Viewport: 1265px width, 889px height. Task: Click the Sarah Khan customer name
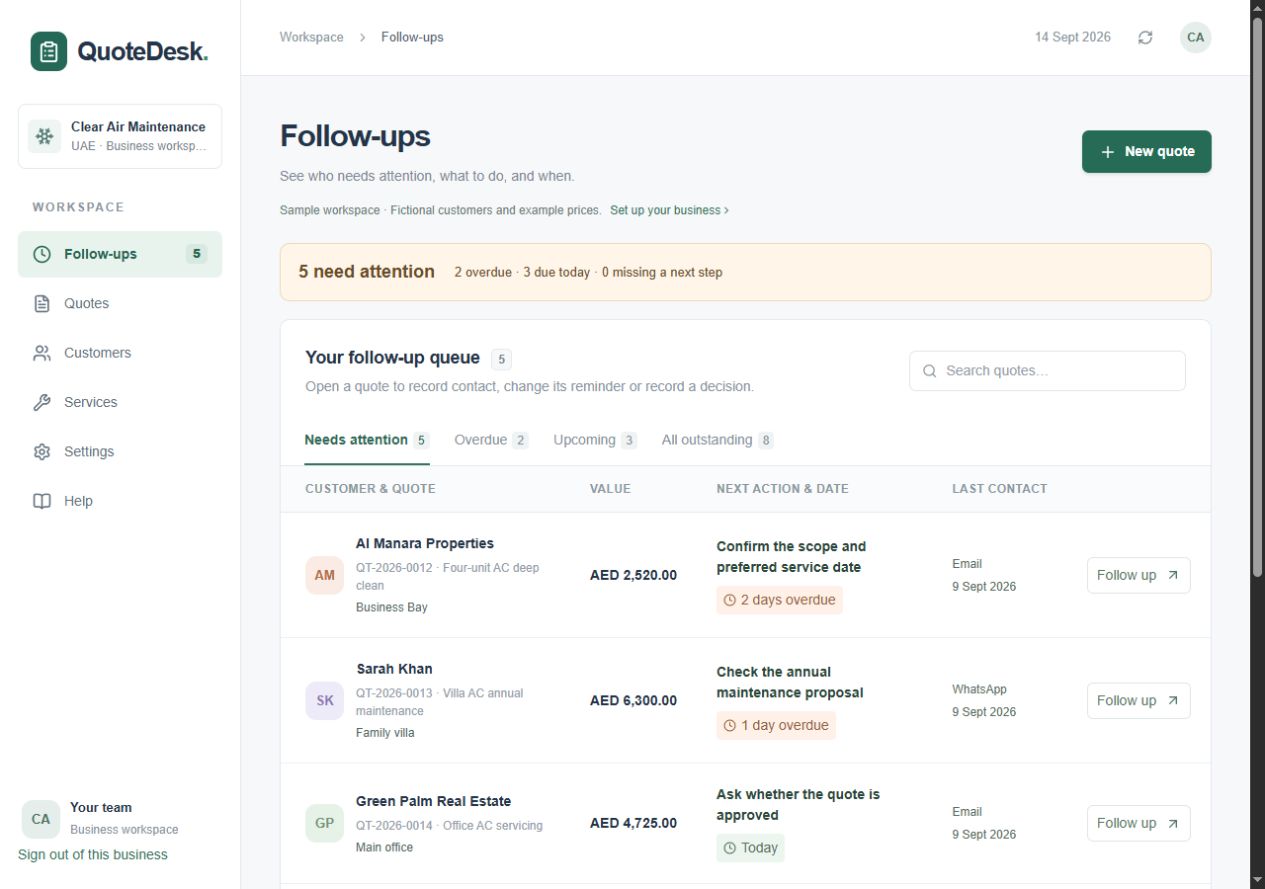point(394,669)
